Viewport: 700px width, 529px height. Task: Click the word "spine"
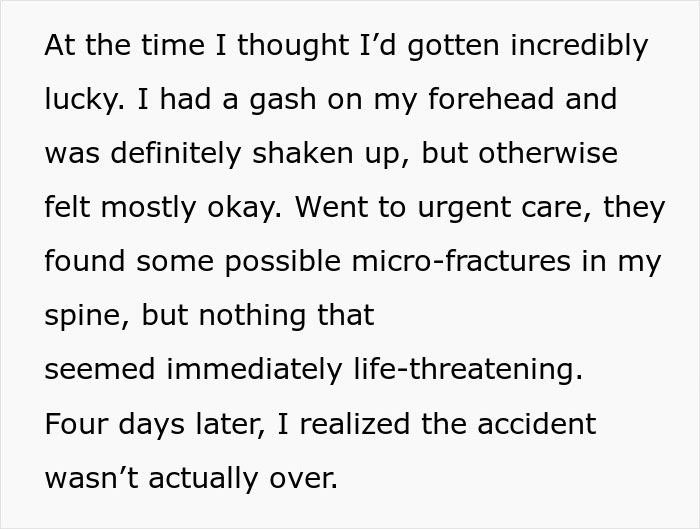pyautogui.click(x=85, y=316)
